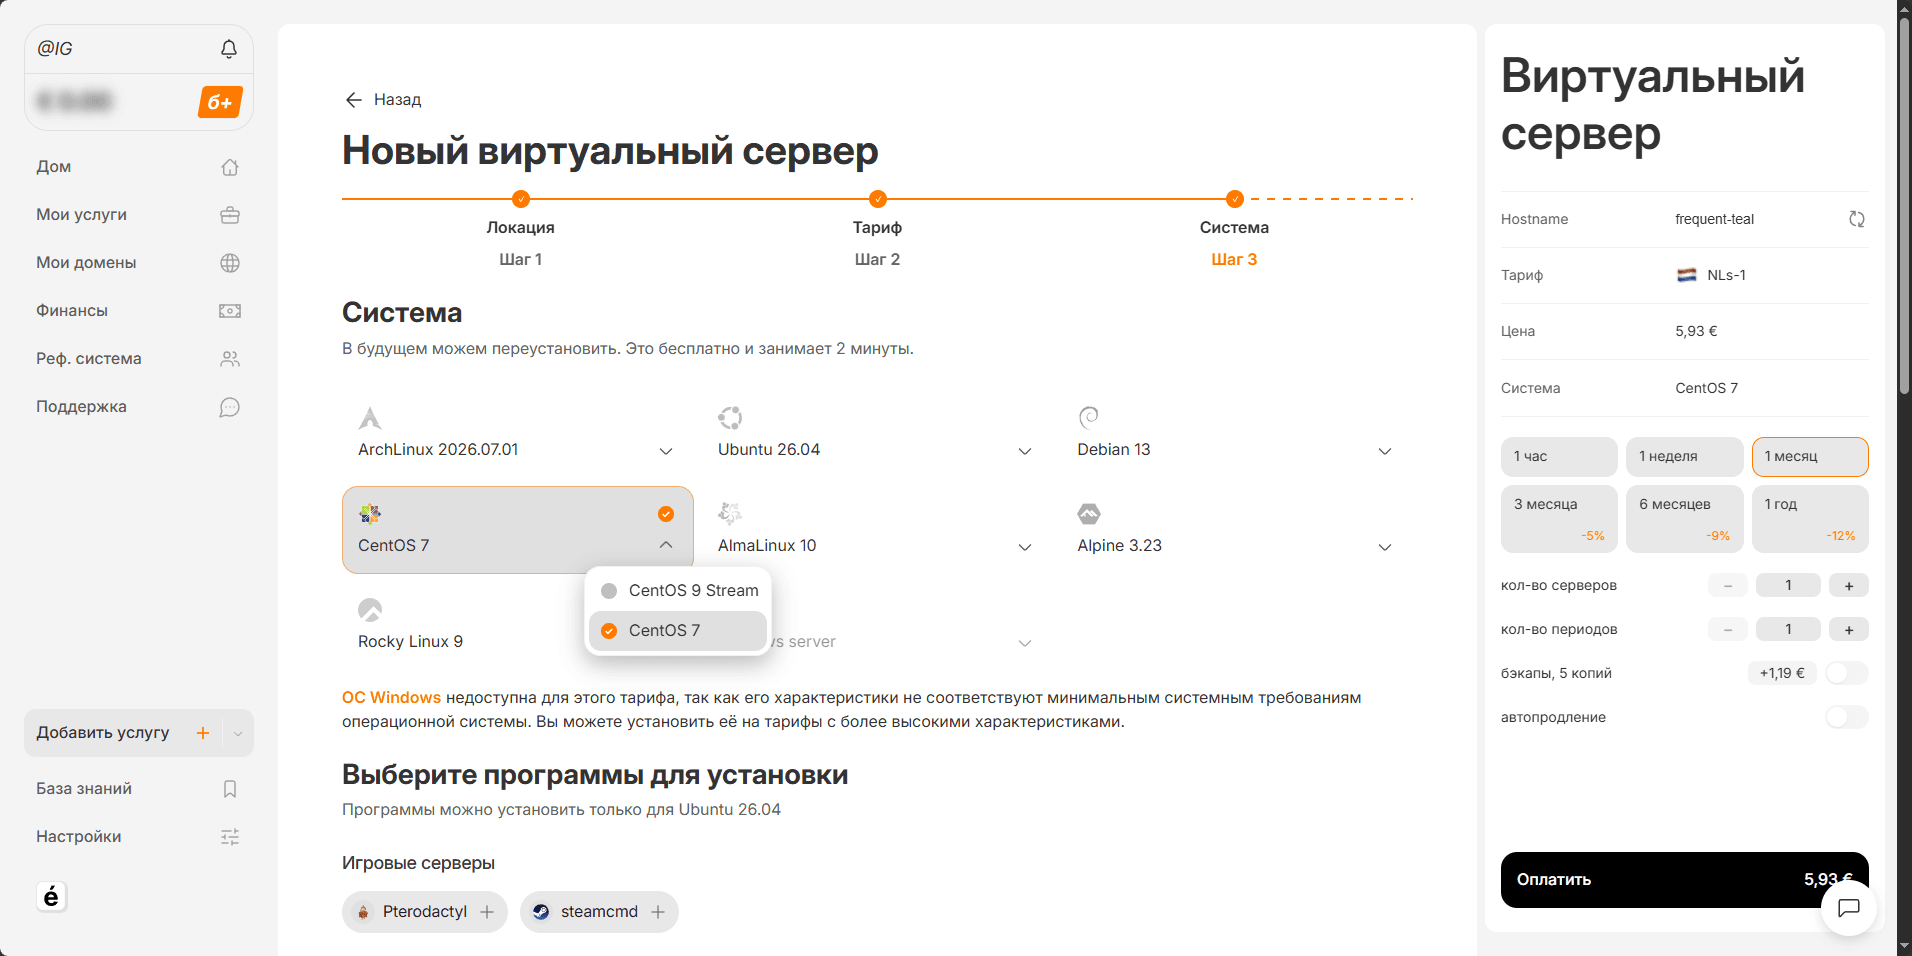Click the Локация step marker on progress line

[521, 199]
